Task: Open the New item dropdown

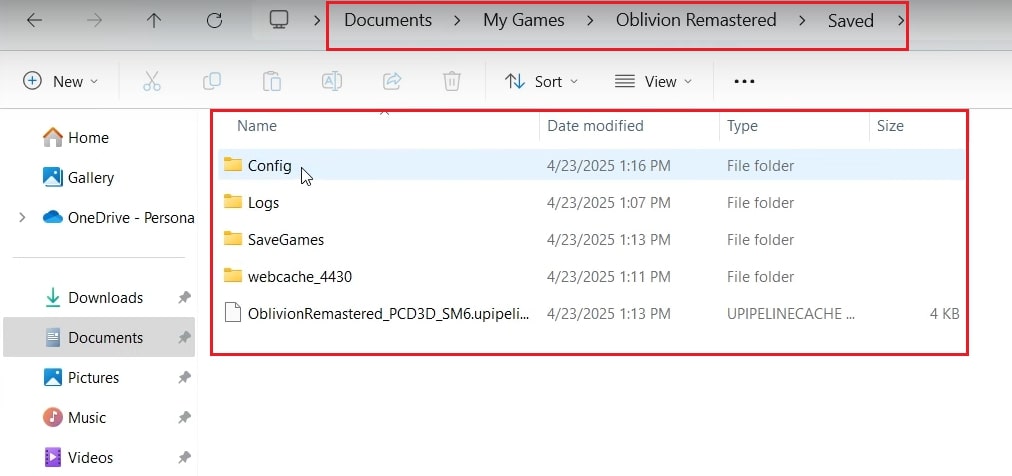Action: 60,81
